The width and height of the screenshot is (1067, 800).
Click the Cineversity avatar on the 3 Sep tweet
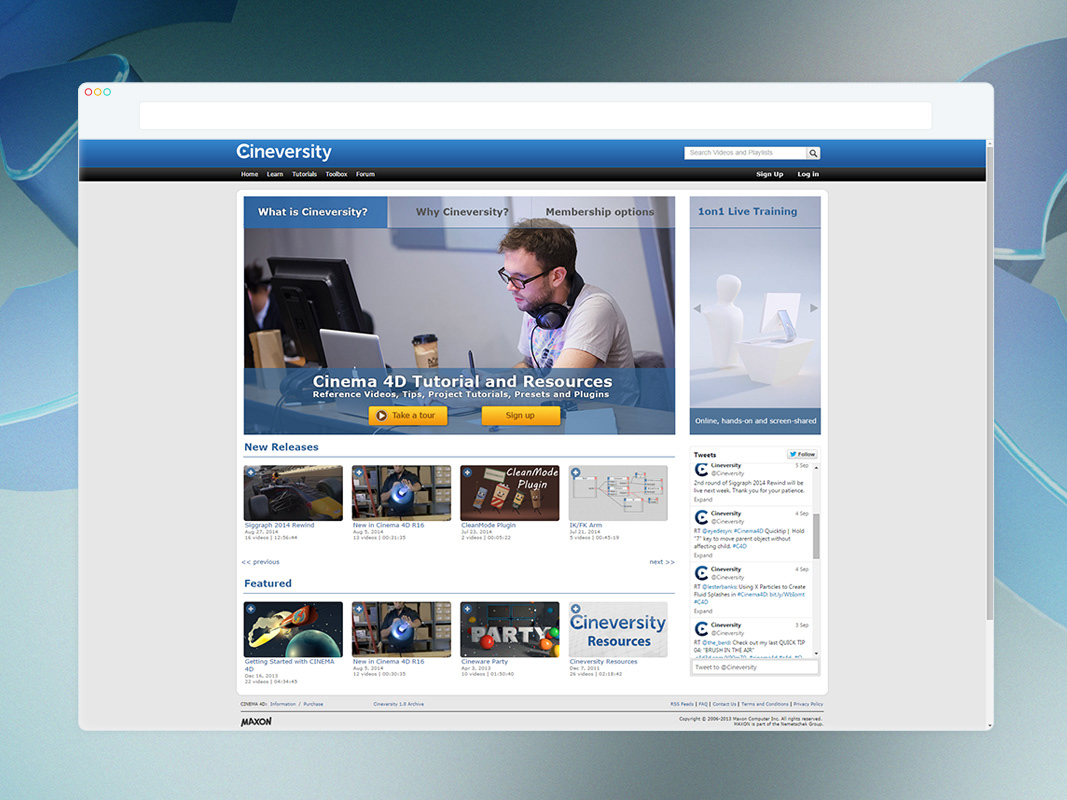click(701, 629)
